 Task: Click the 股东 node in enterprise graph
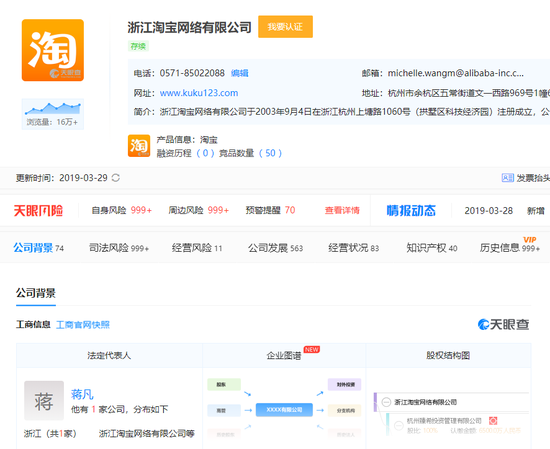coord(224,384)
